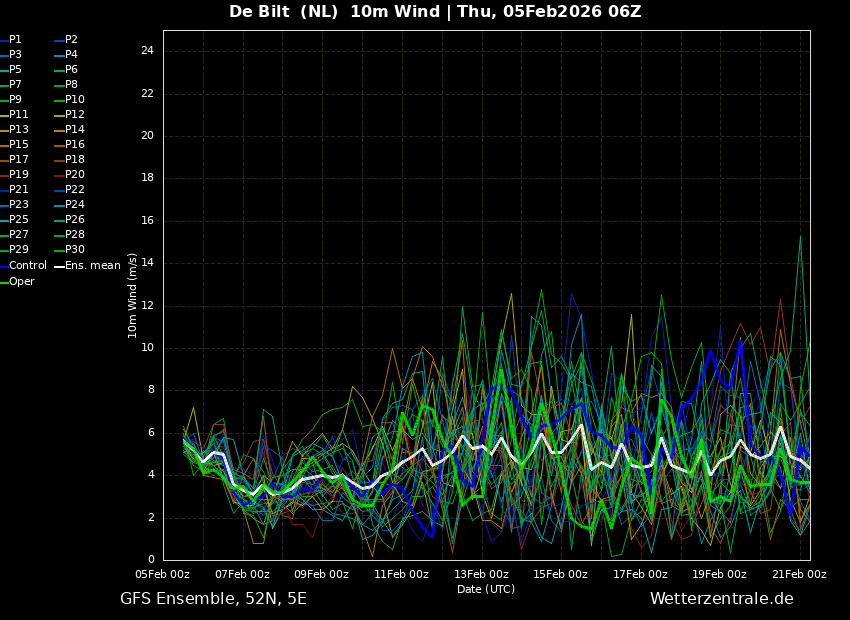Click the Date (UTC) axis title
The image size is (850, 620).
486,589
